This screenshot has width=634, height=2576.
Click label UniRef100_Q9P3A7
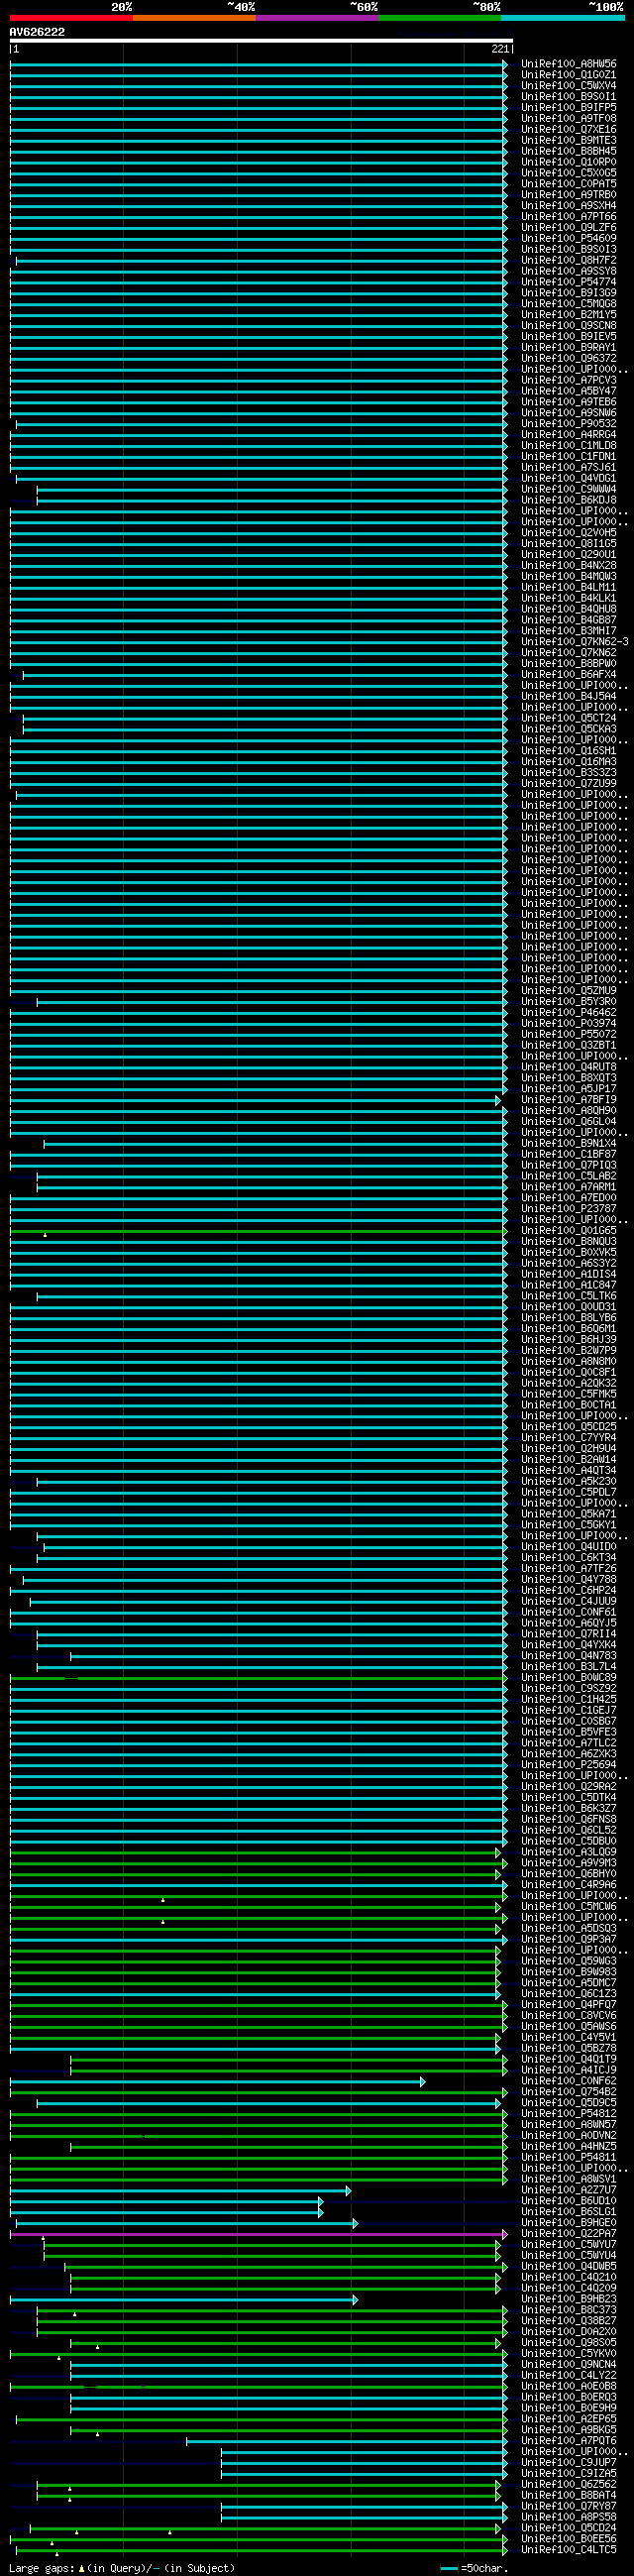(x=568, y=1940)
